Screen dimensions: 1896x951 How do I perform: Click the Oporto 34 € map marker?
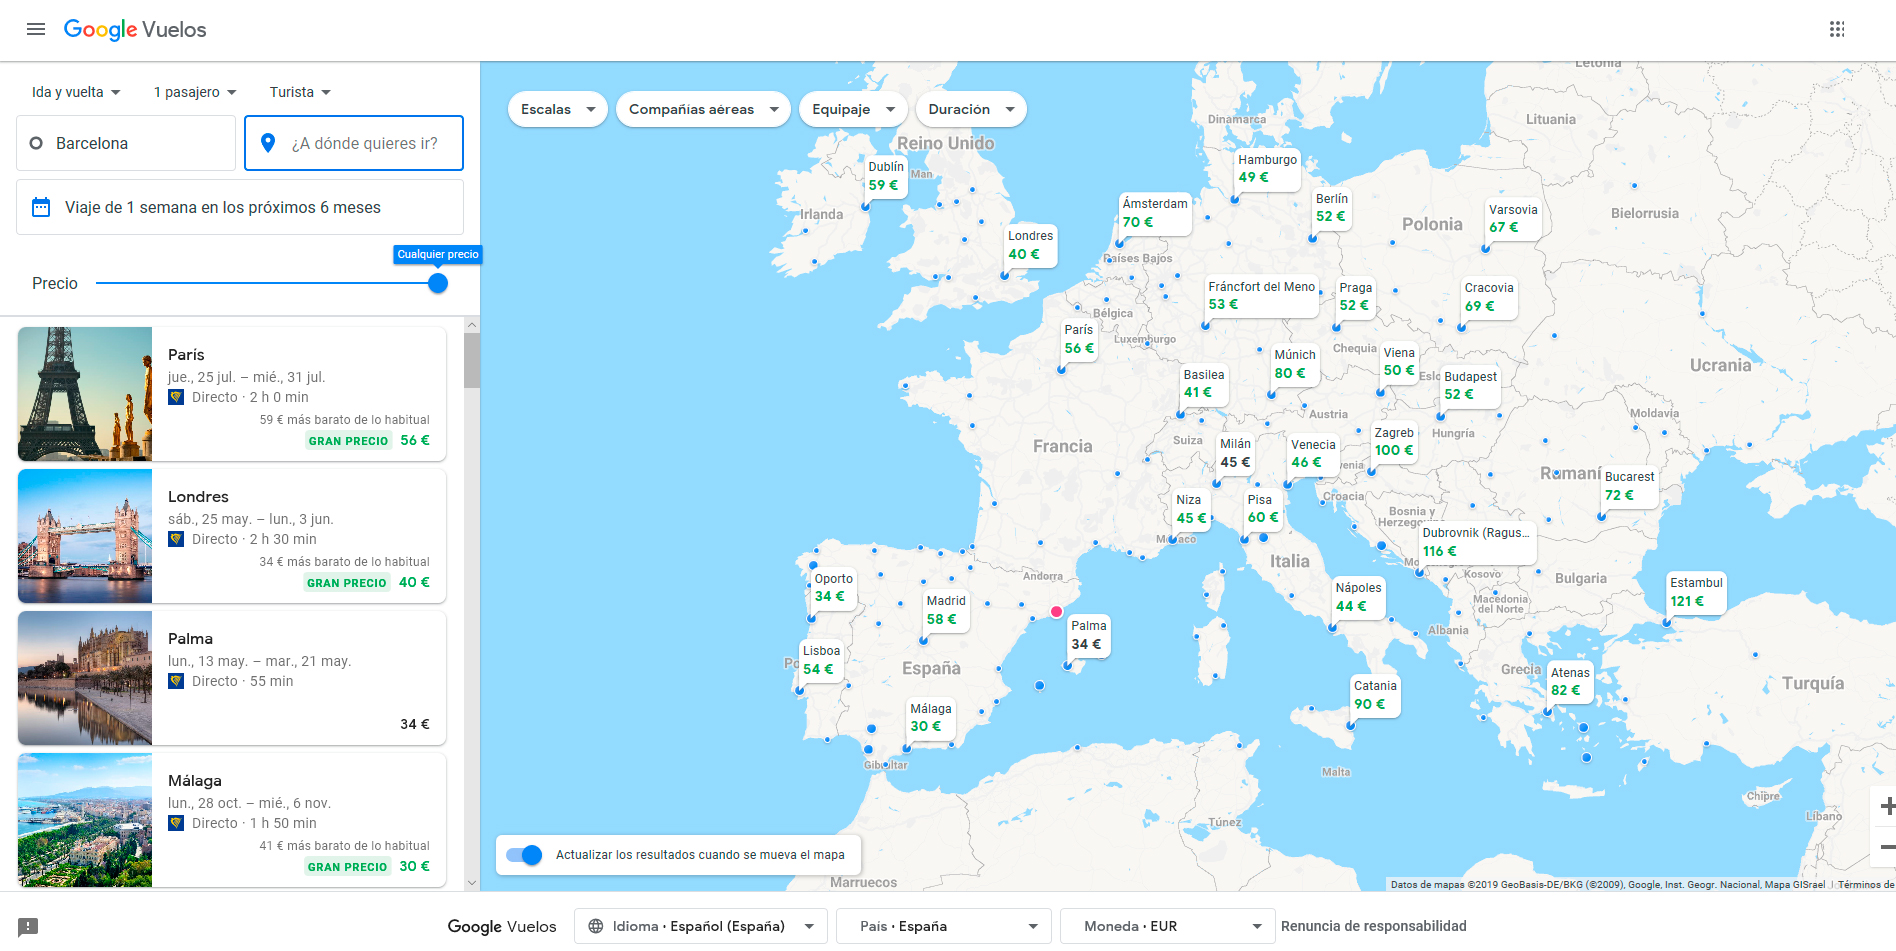(833, 588)
